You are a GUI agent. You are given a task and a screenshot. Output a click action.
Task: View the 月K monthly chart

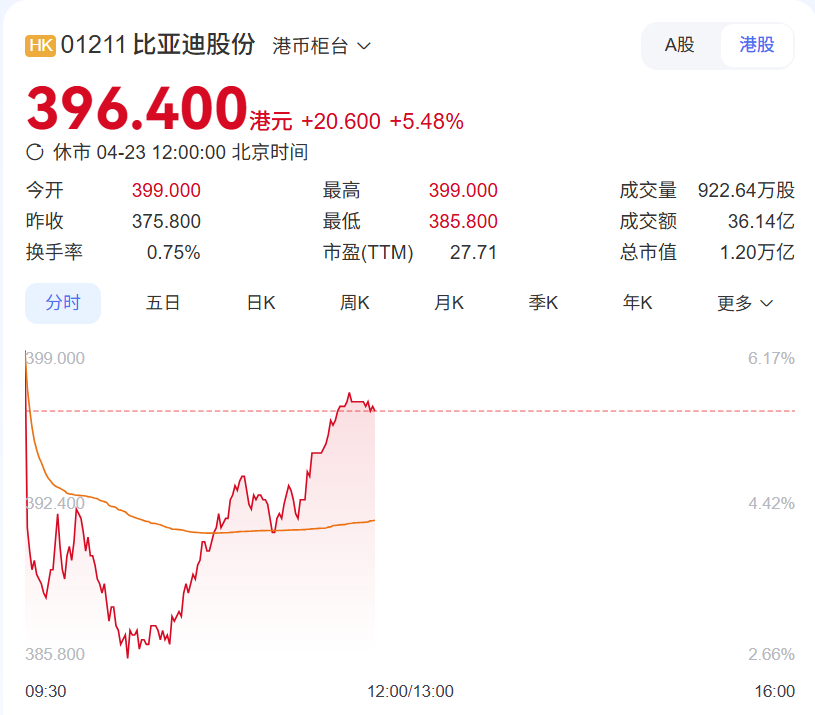(449, 303)
